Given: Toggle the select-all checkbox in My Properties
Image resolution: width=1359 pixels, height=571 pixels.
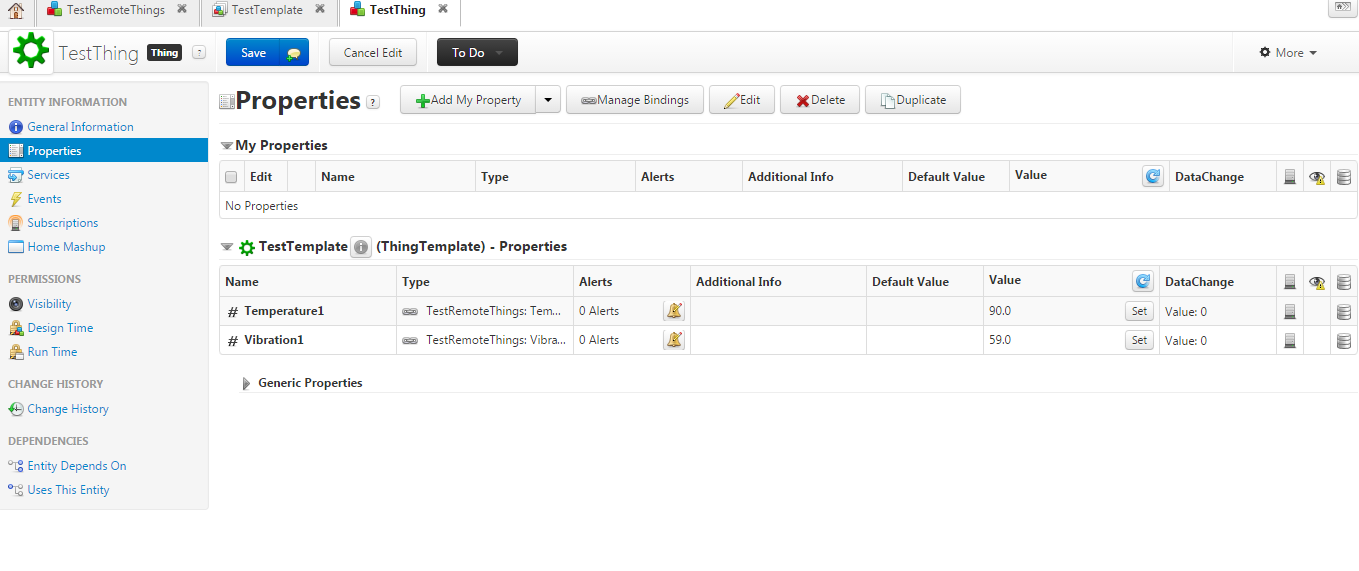Looking at the screenshot, I should [x=231, y=177].
